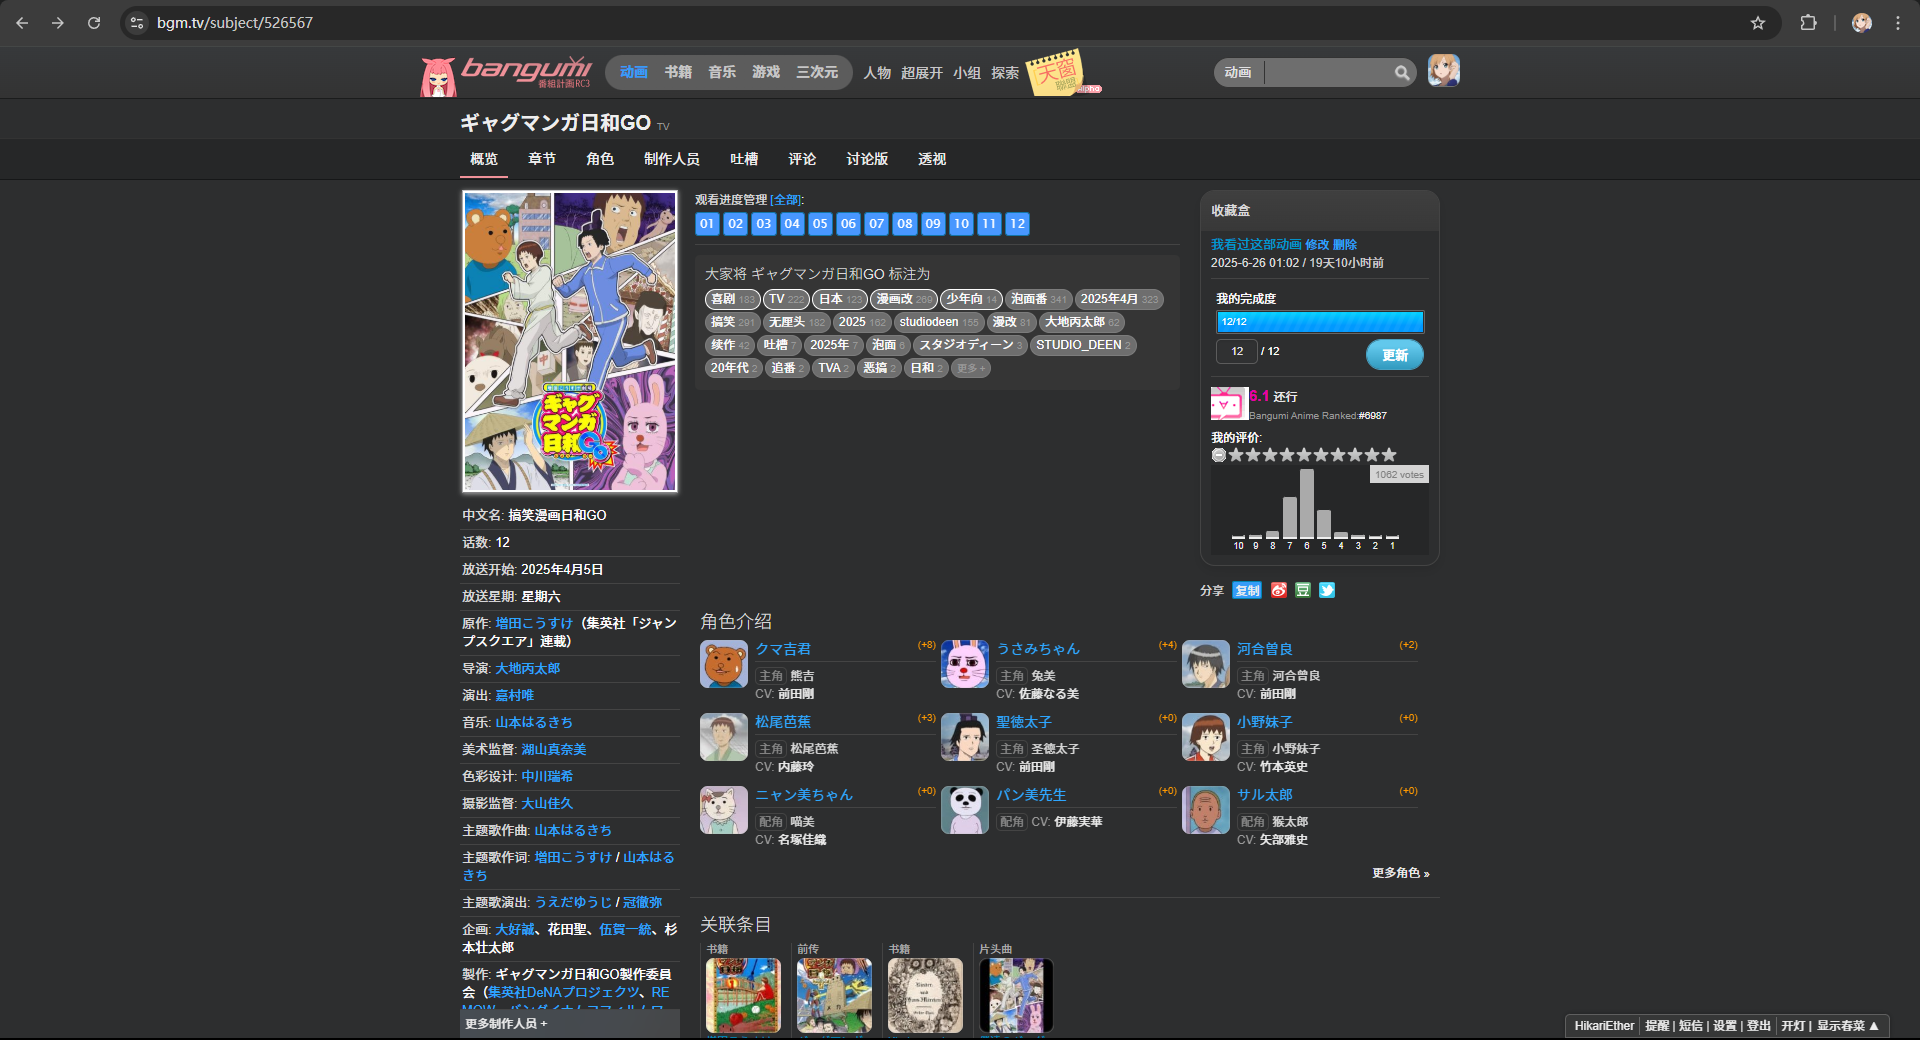
Task: Open director 大地丙太郎 link
Action: 528,668
